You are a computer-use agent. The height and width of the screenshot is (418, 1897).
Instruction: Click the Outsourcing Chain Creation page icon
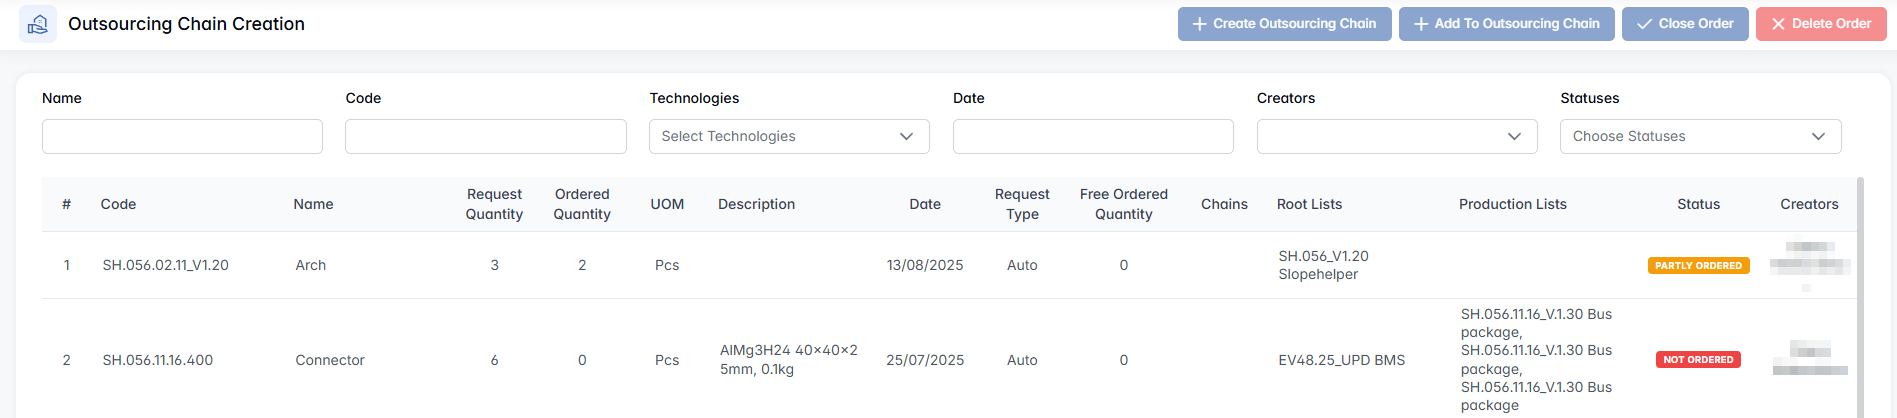pyautogui.click(x=38, y=24)
